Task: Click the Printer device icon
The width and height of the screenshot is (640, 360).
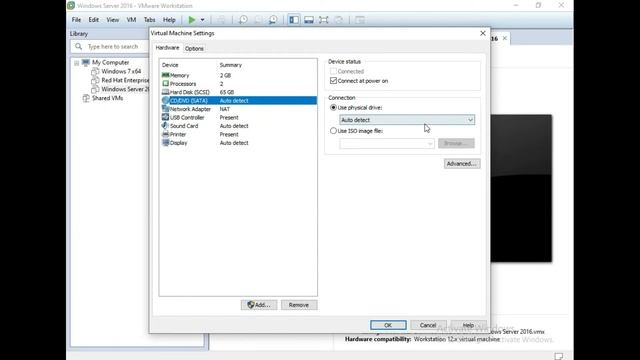Action: tap(165, 134)
